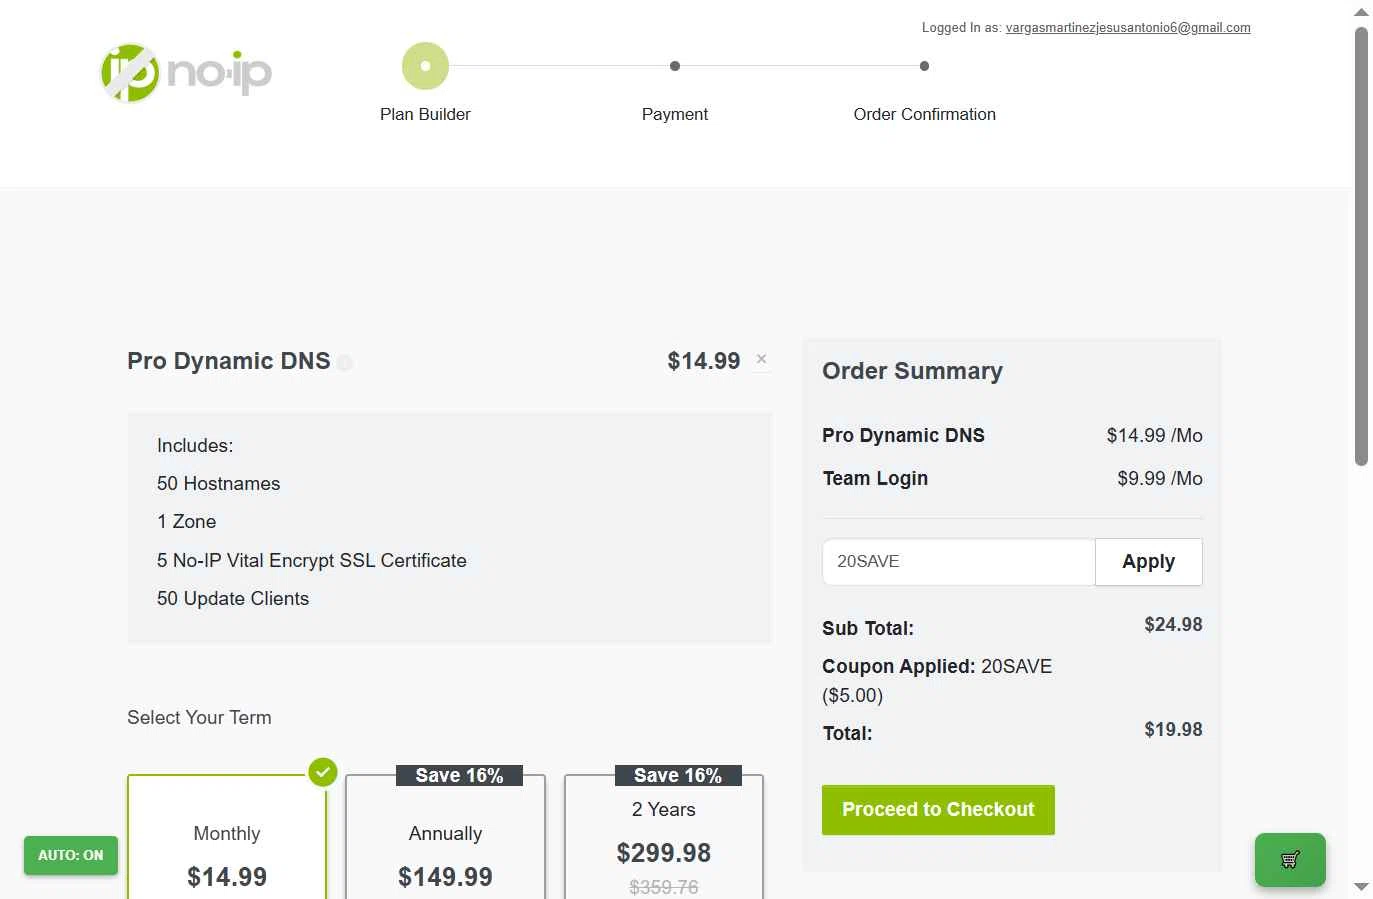Image resolution: width=1373 pixels, height=899 pixels.
Task: Click the struck-through $359.76 price
Action: tap(664, 887)
